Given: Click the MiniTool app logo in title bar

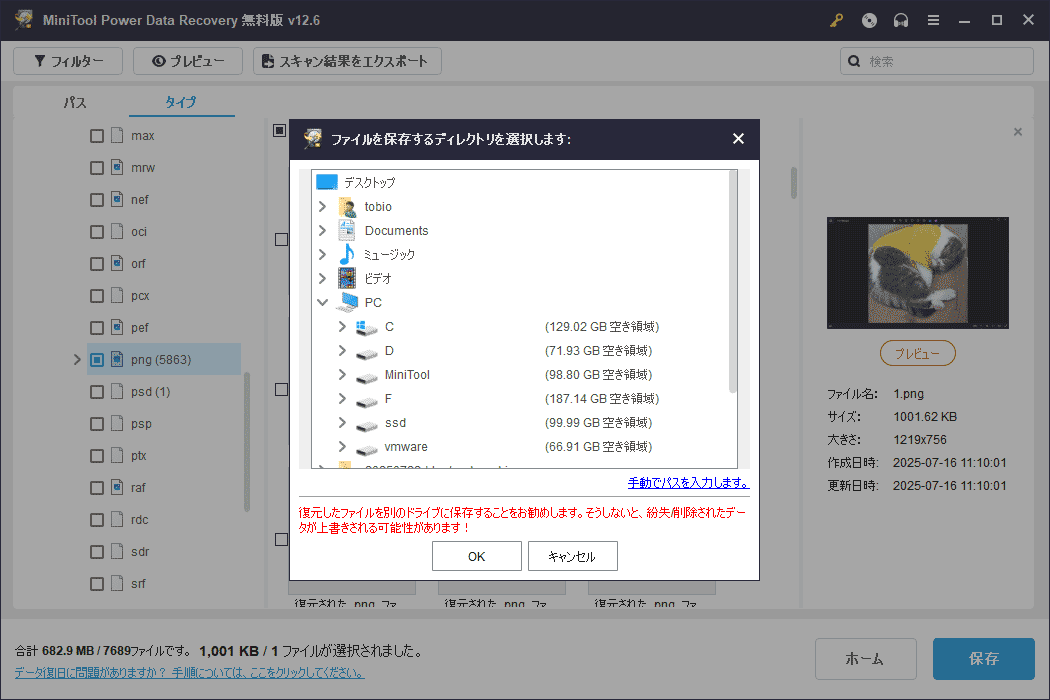Looking at the screenshot, I should (24, 20).
